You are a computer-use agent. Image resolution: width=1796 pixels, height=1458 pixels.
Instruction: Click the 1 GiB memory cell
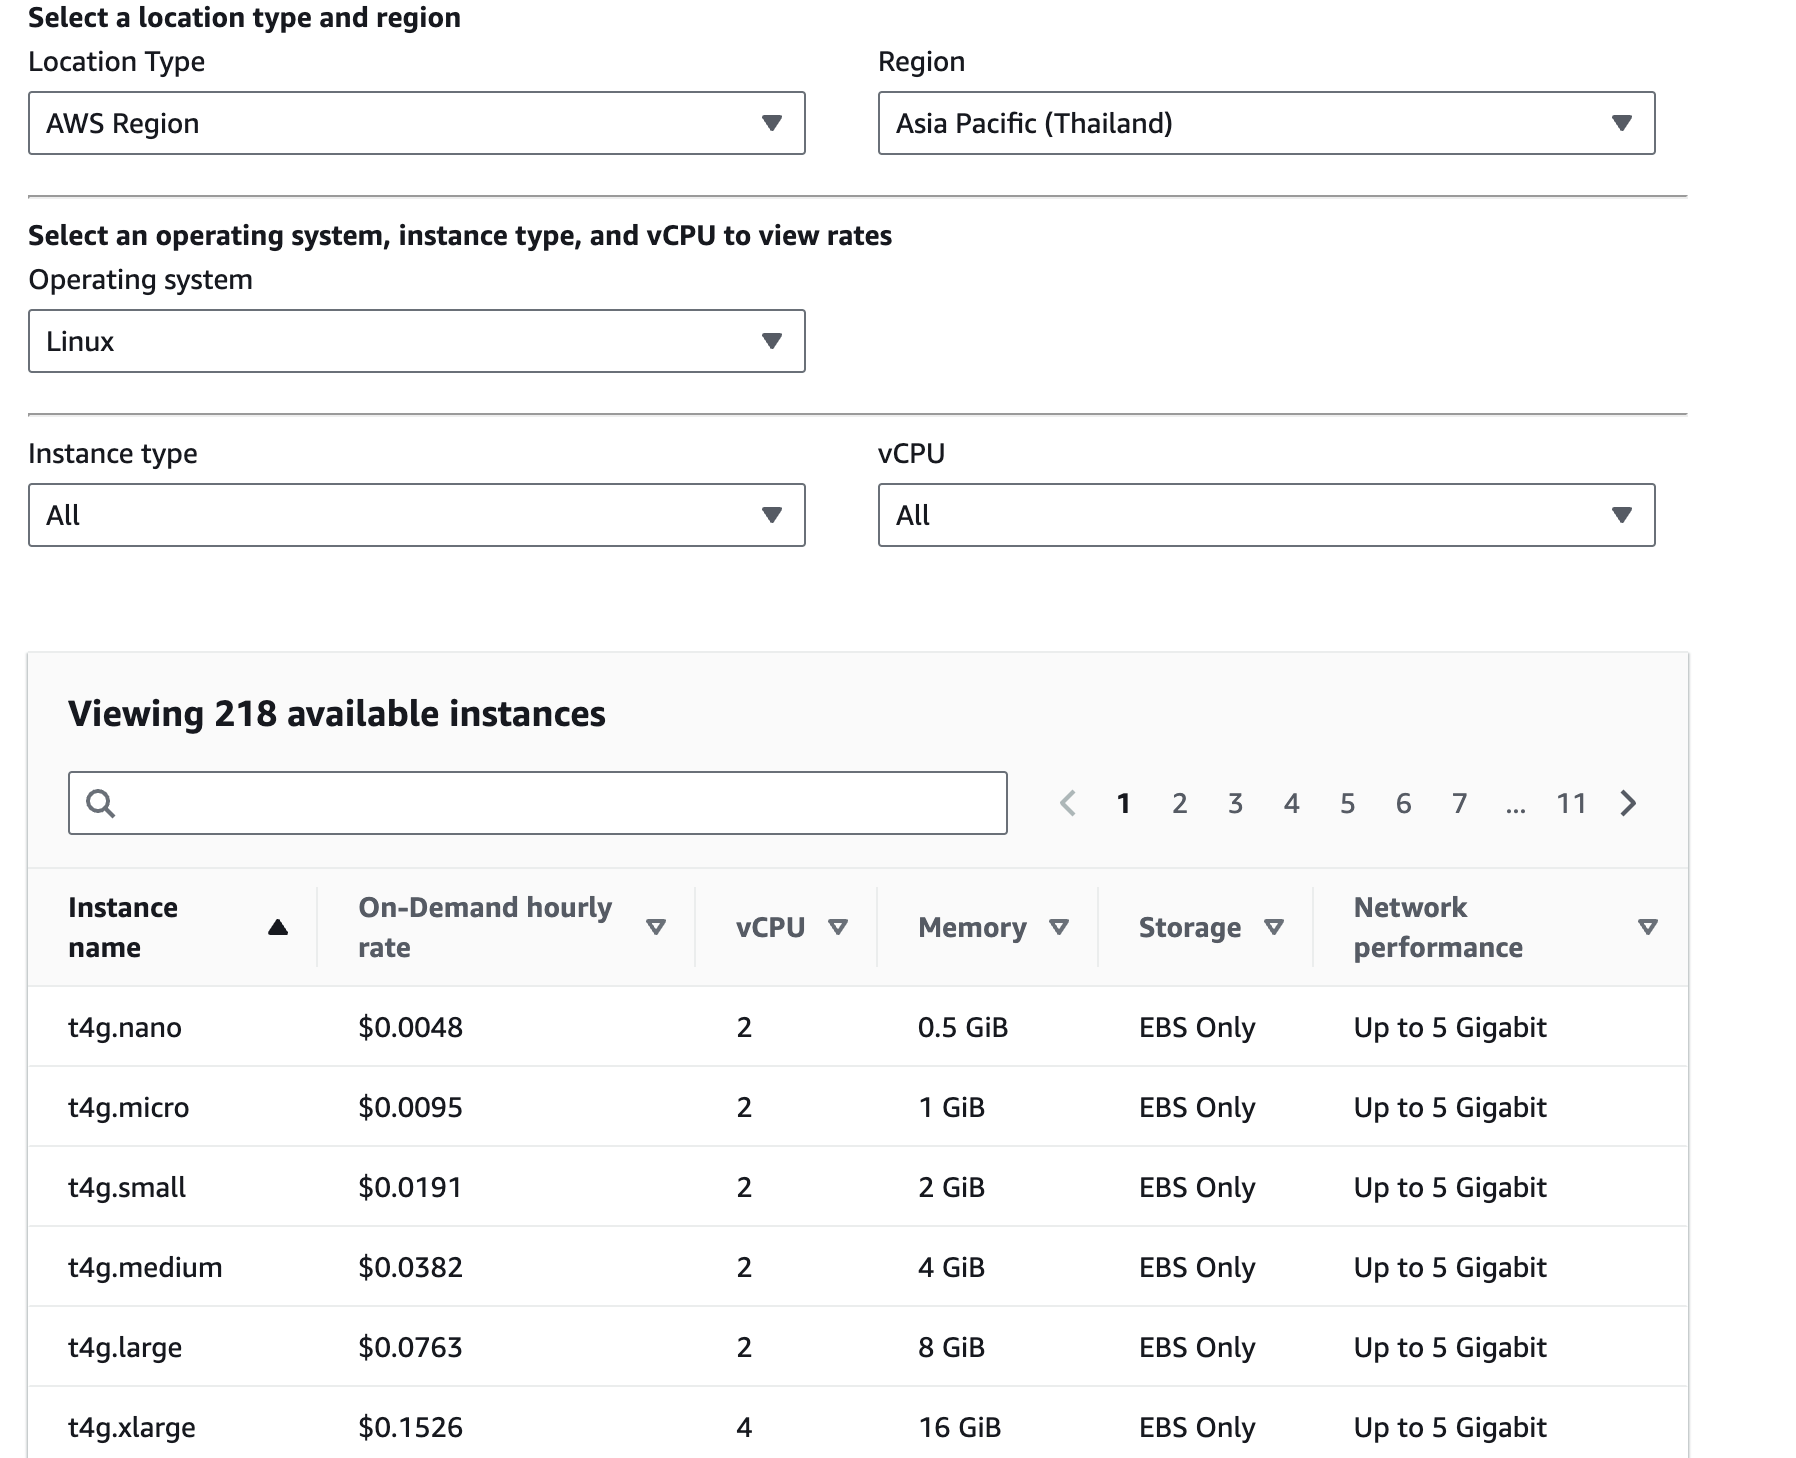pyautogui.click(x=952, y=1107)
